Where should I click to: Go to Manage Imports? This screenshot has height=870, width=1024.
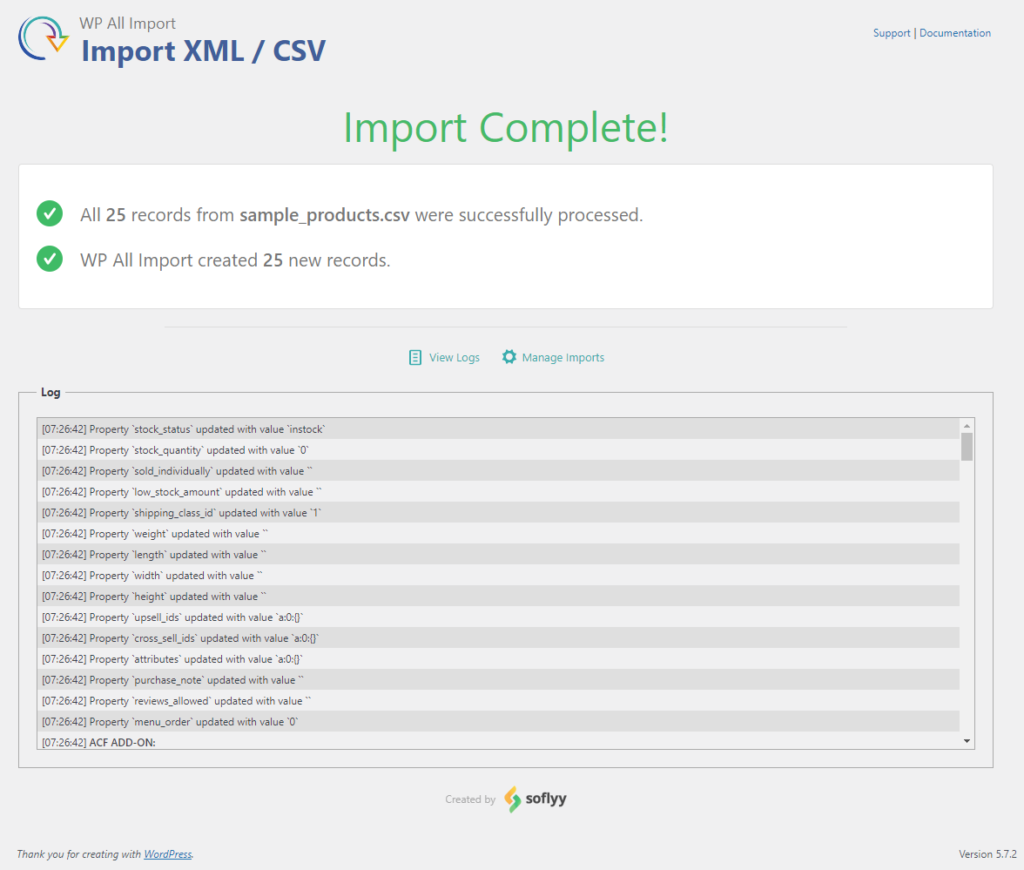(x=563, y=357)
